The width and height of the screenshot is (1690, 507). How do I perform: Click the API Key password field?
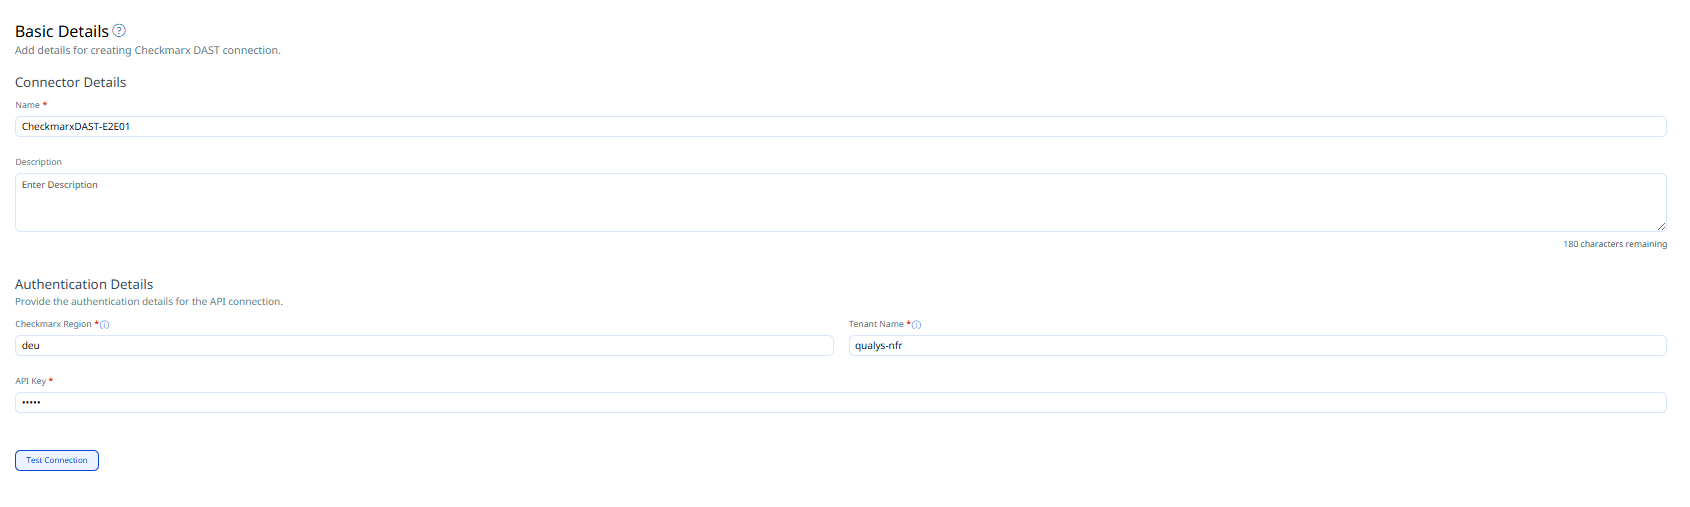840,403
